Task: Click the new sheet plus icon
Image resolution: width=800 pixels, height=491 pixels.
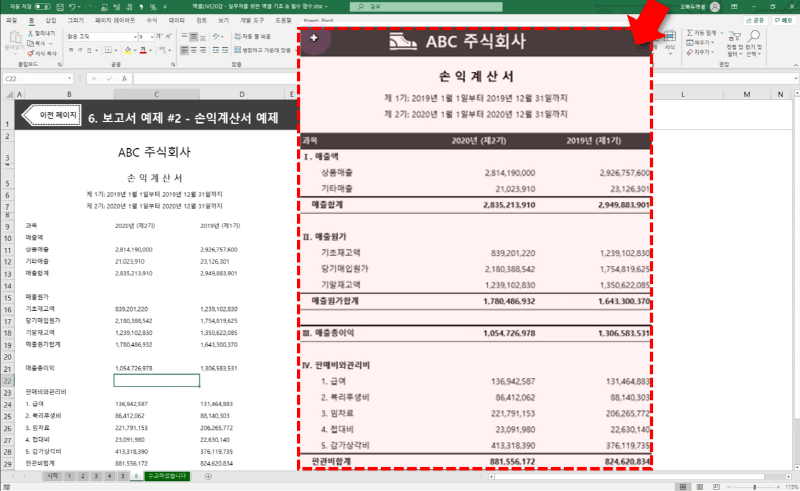Action: click(208, 476)
